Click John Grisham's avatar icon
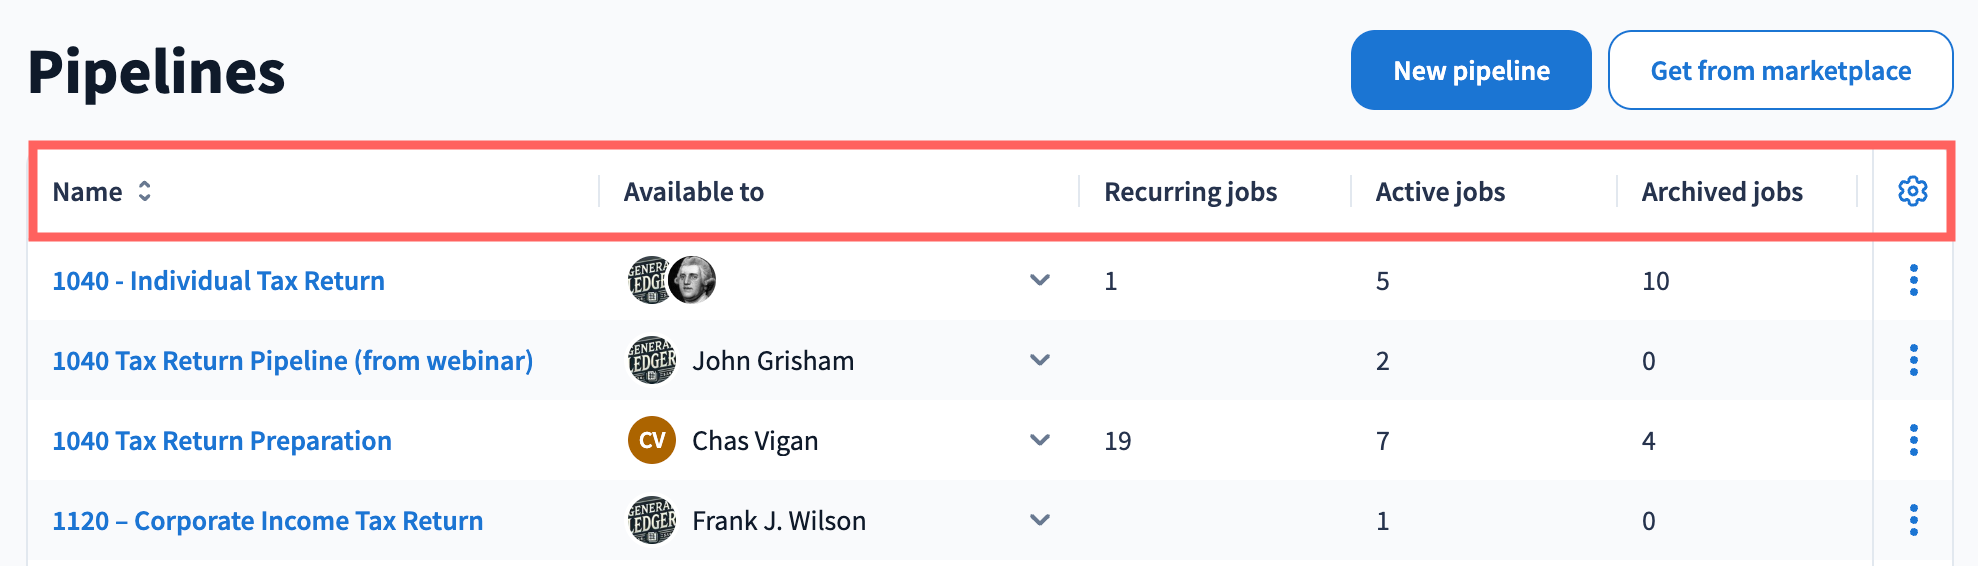1978x566 pixels. (652, 361)
